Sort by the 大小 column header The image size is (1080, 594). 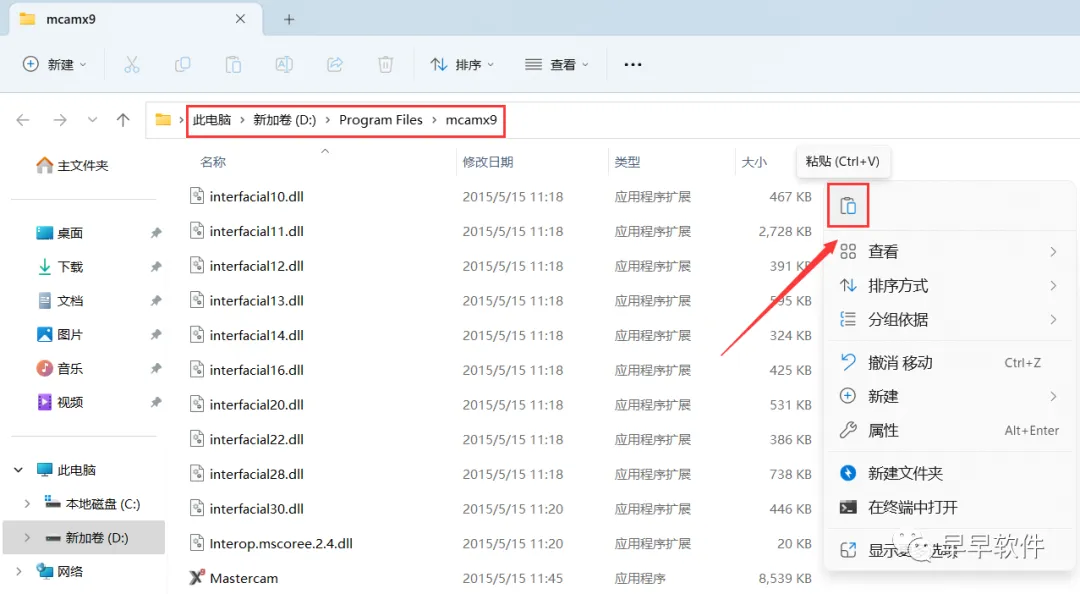(754, 162)
